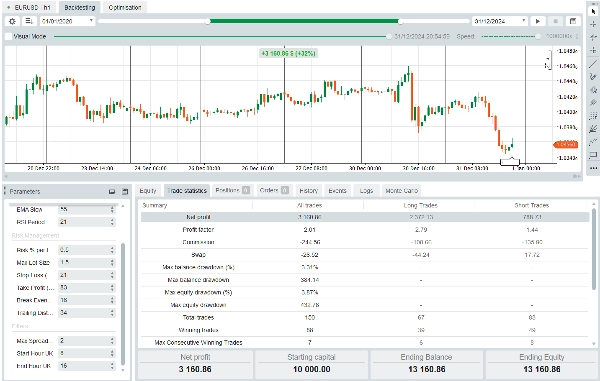Select the Net profit row in Summary
This screenshot has height=381, width=600.
pyautogui.click(x=365, y=217)
